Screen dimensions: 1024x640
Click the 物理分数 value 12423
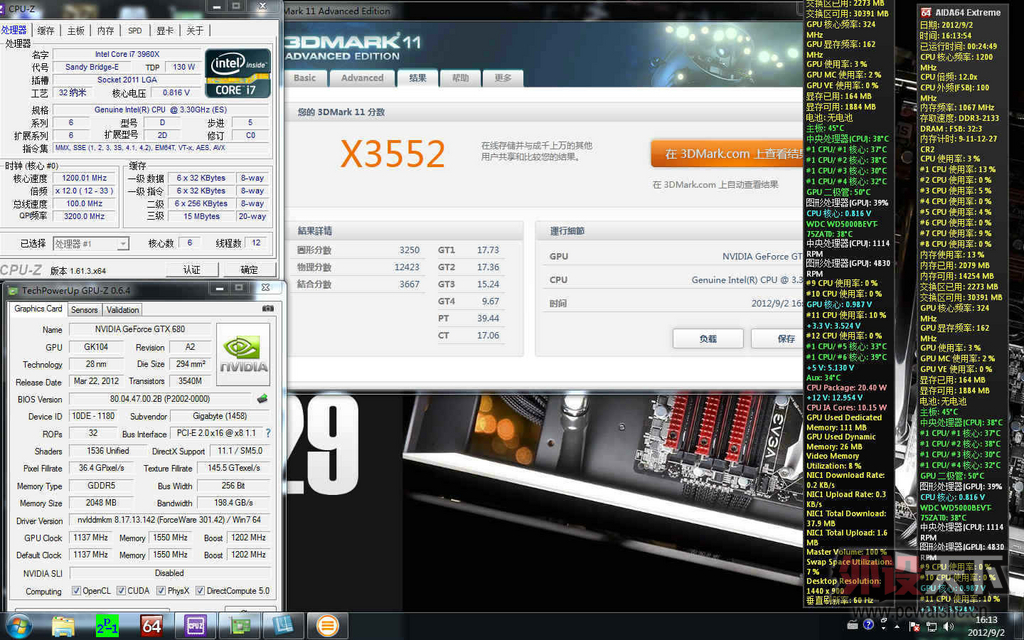pos(407,267)
